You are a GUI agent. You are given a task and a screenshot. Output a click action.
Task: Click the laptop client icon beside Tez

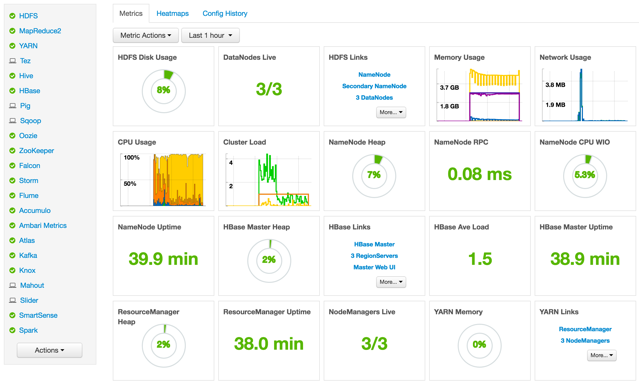(x=13, y=61)
